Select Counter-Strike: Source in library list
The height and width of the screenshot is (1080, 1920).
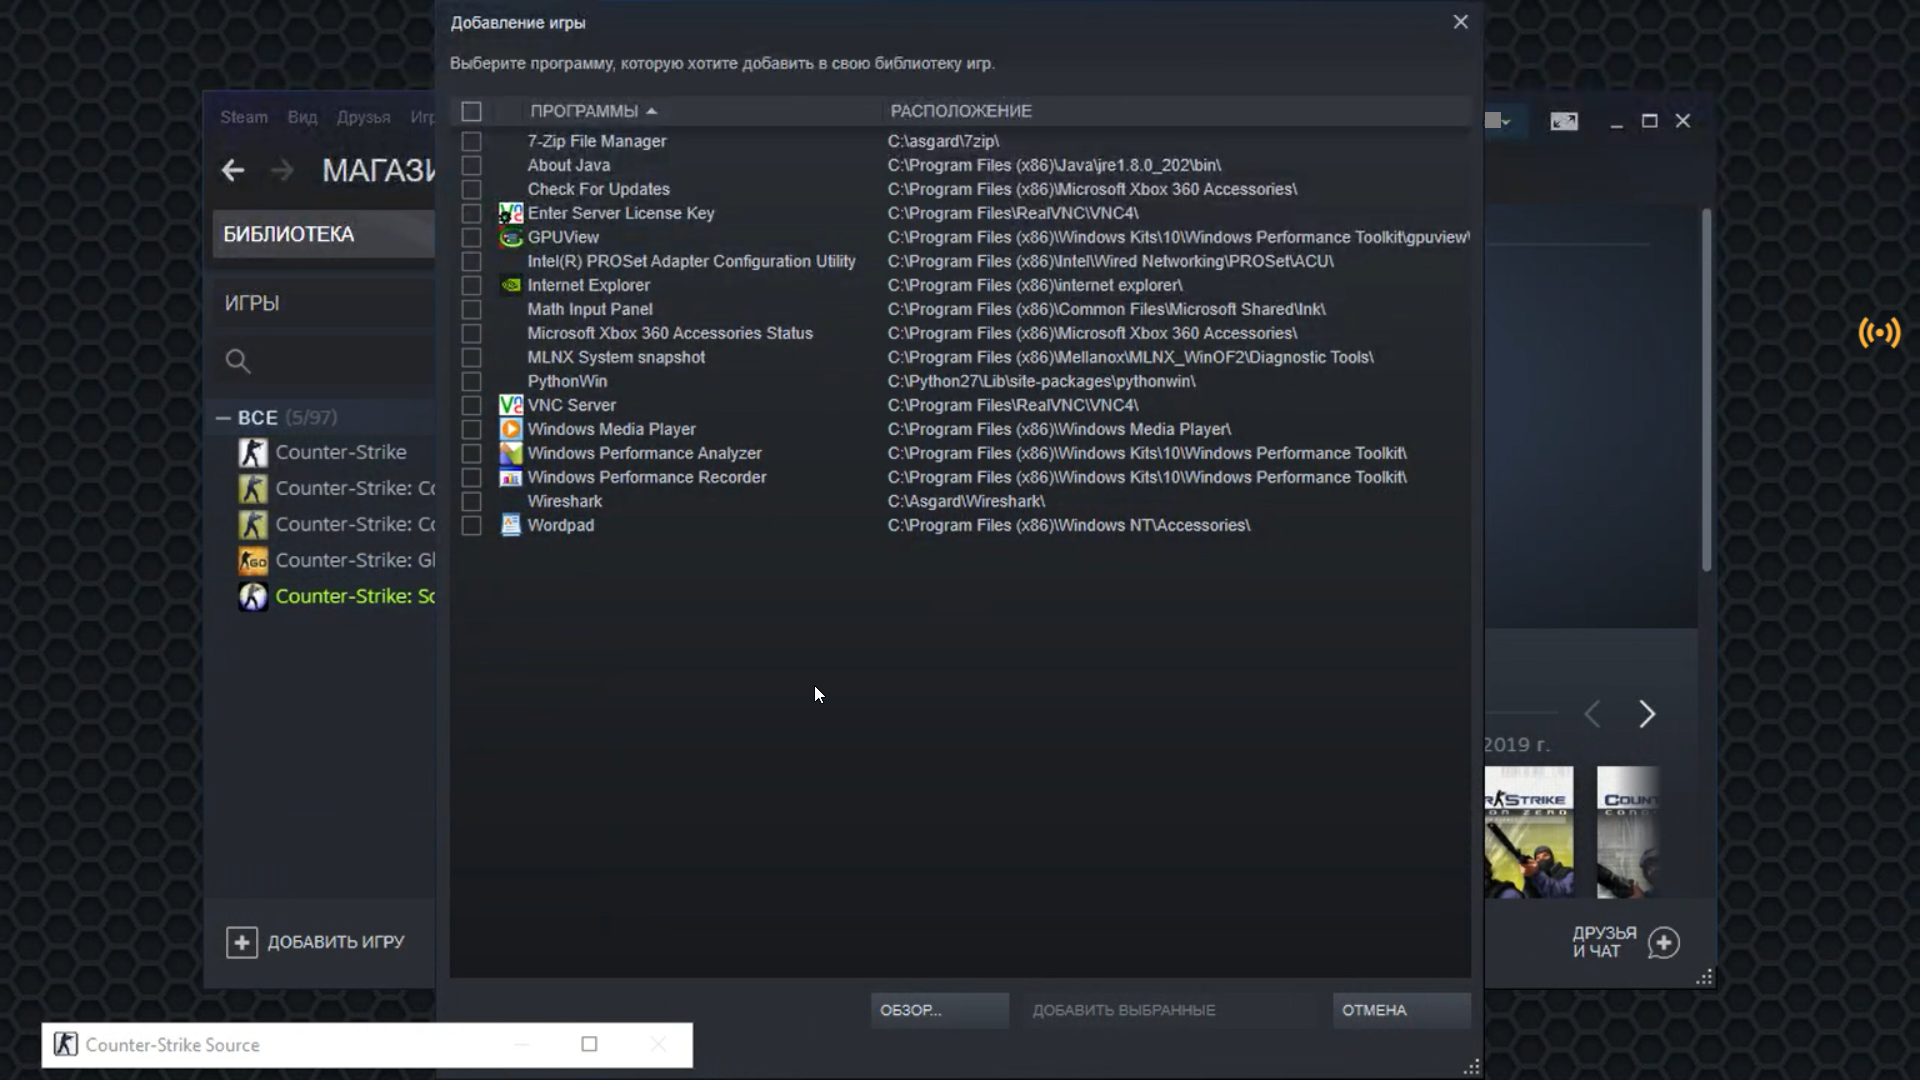pyautogui.click(x=355, y=596)
